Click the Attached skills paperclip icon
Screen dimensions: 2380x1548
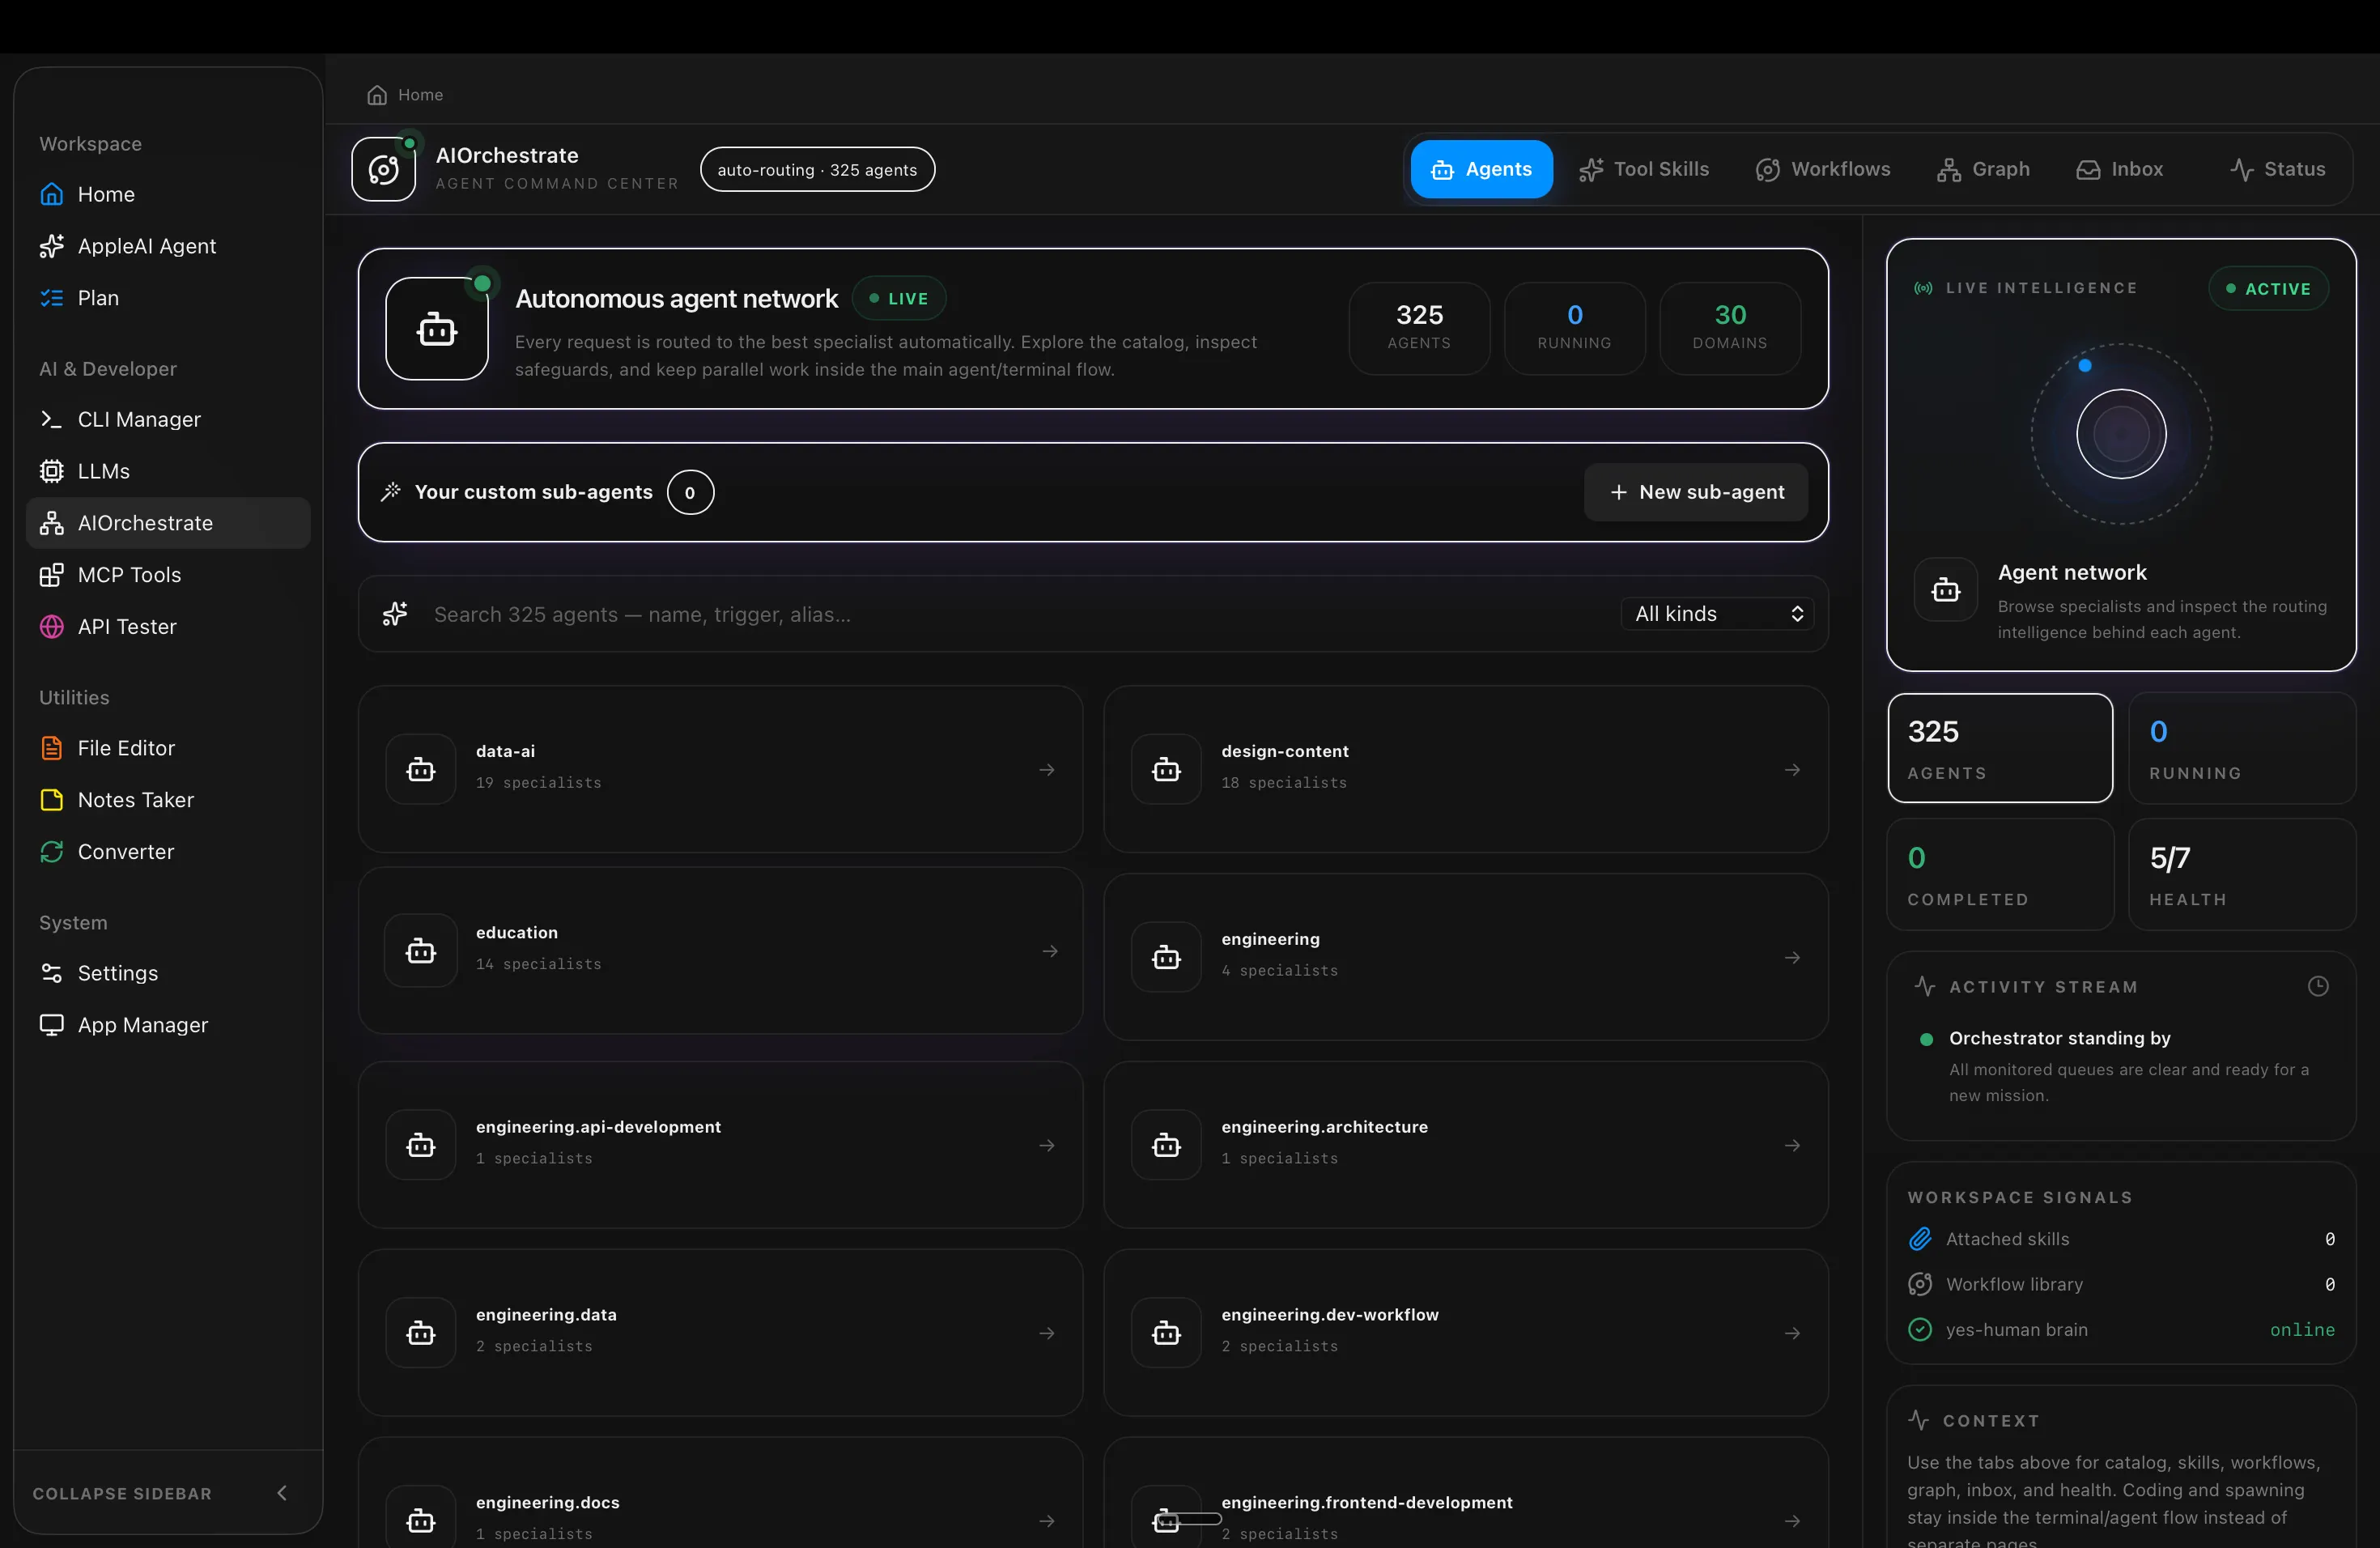(1920, 1239)
